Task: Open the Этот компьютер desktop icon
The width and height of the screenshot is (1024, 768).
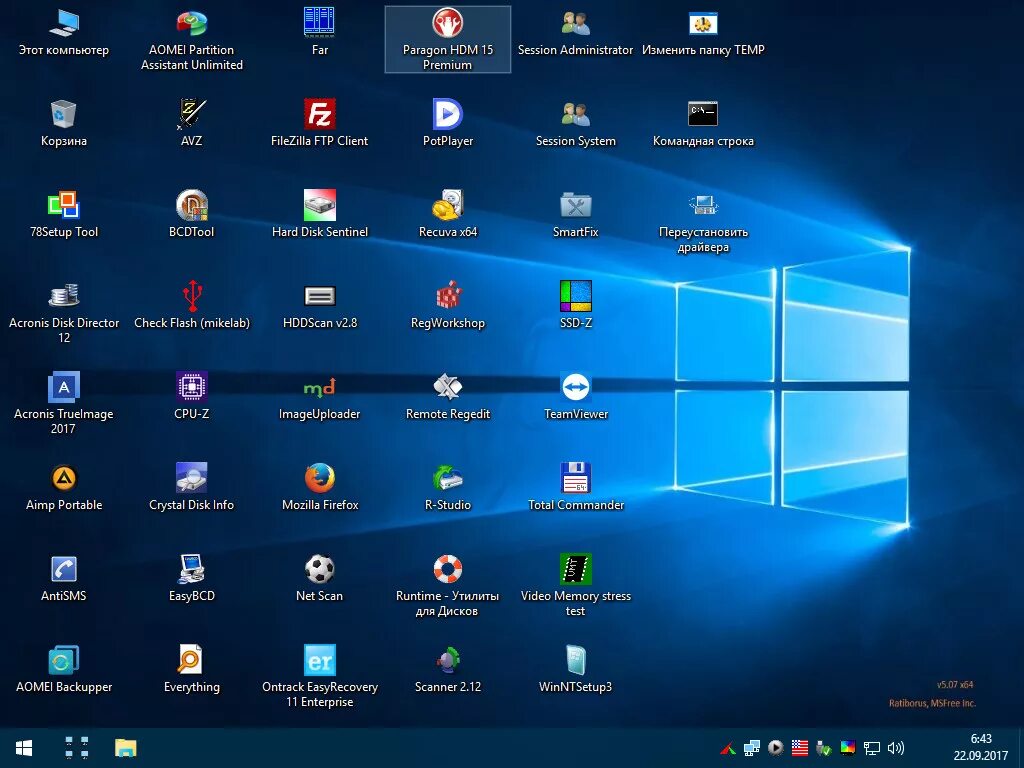Action: tap(64, 33)
